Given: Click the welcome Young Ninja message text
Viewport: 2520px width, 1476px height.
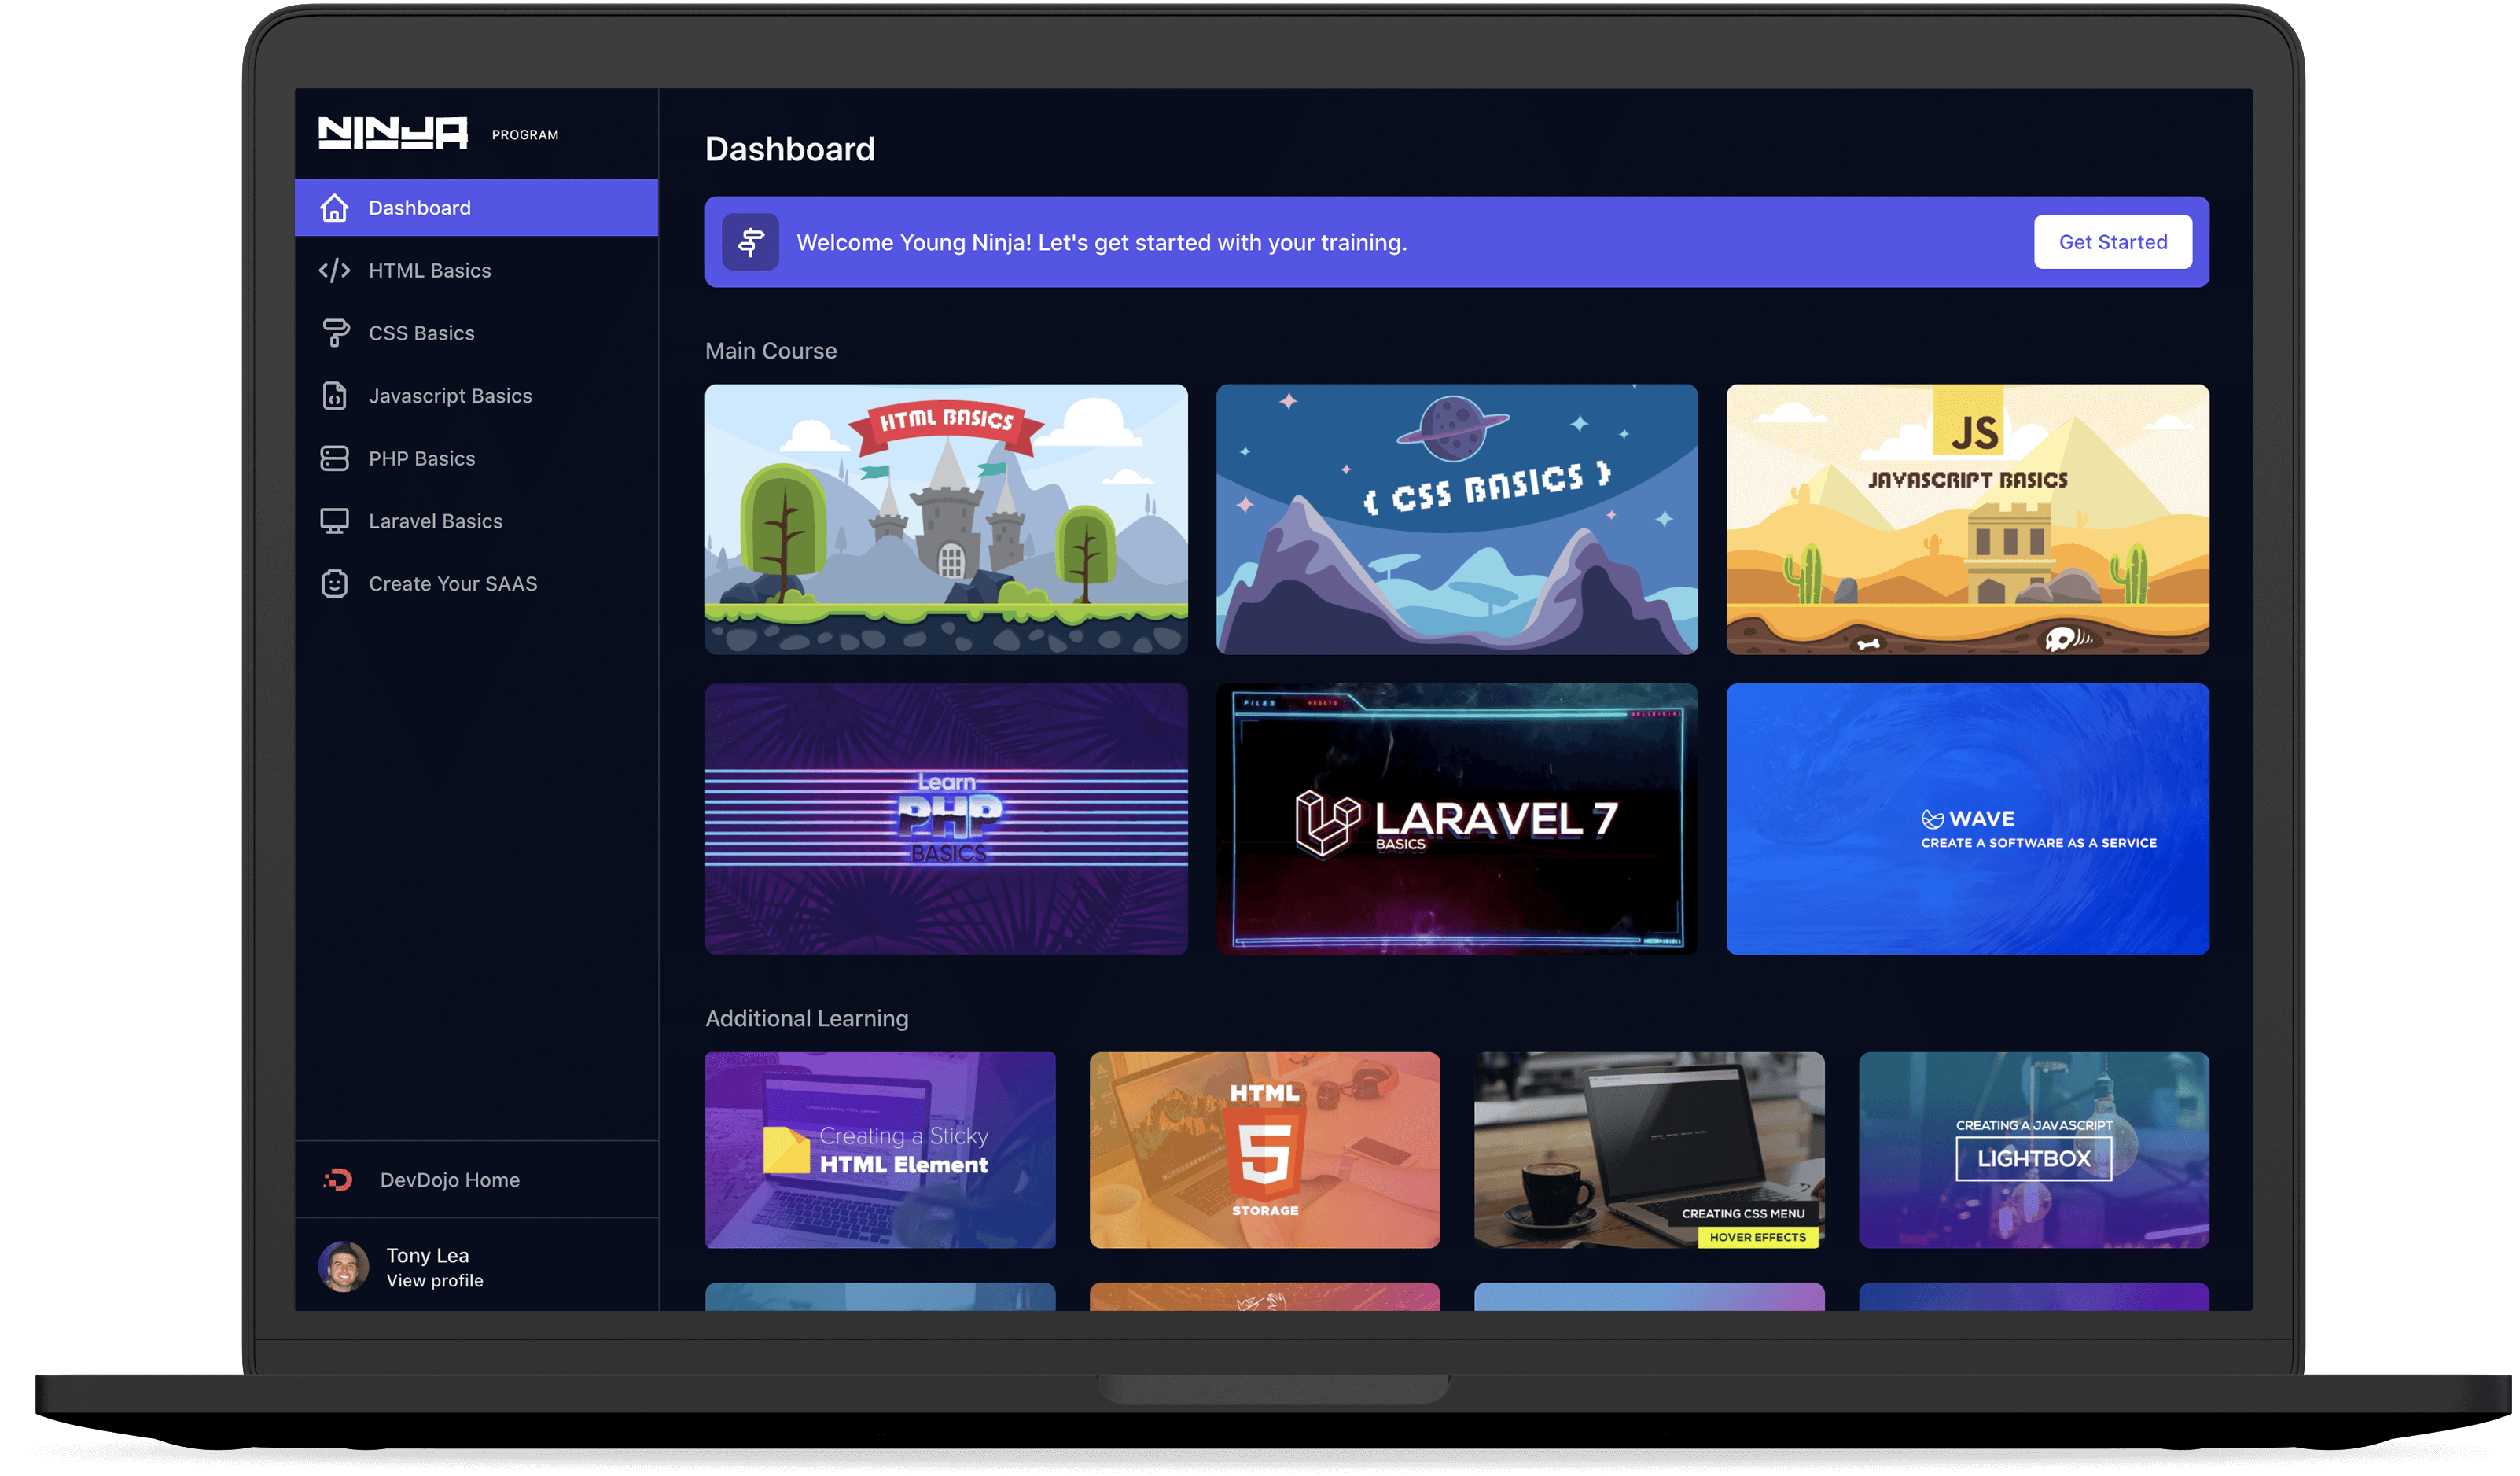Looking at the screenshot, I should (x=1101, y=242).
